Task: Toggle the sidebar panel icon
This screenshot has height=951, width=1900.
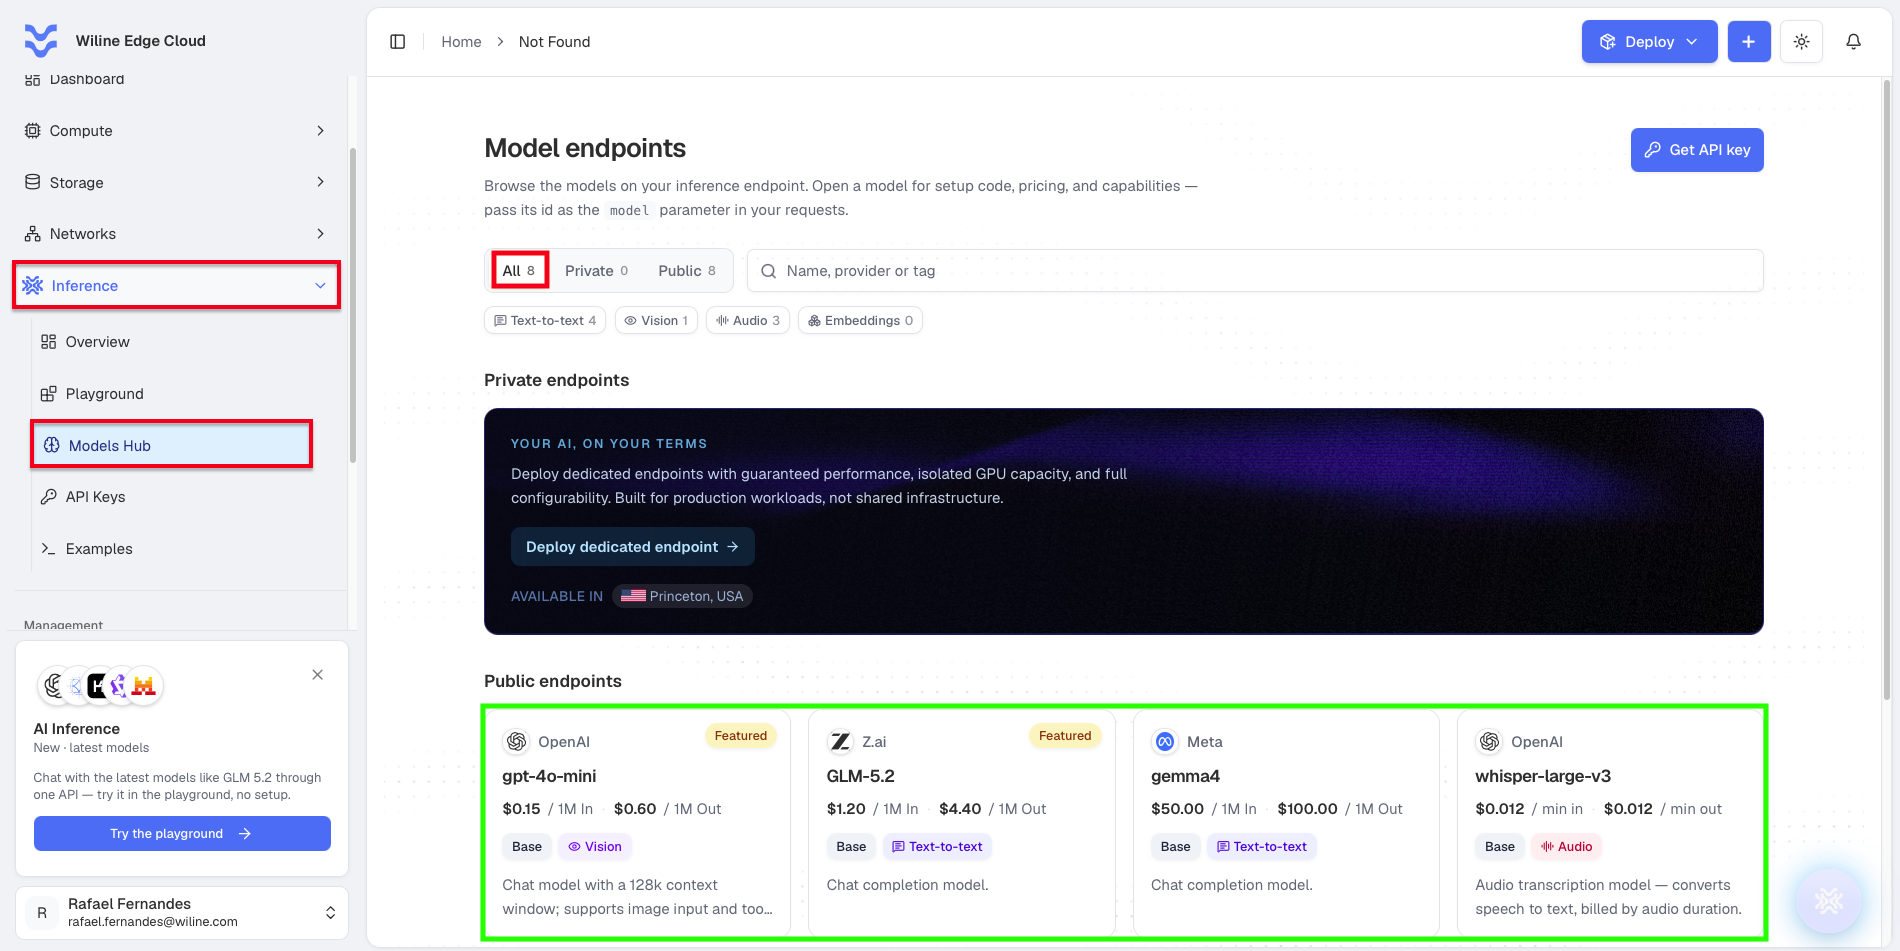Action: click(398, 42)
